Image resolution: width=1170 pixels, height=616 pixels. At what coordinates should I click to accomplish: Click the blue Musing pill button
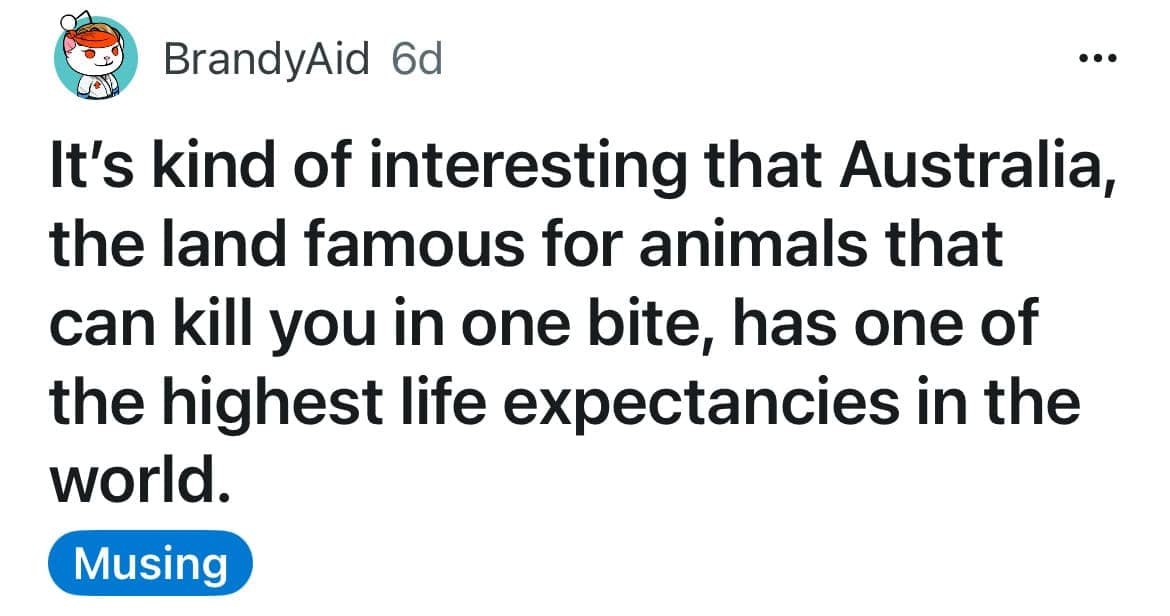coord(149,562)
